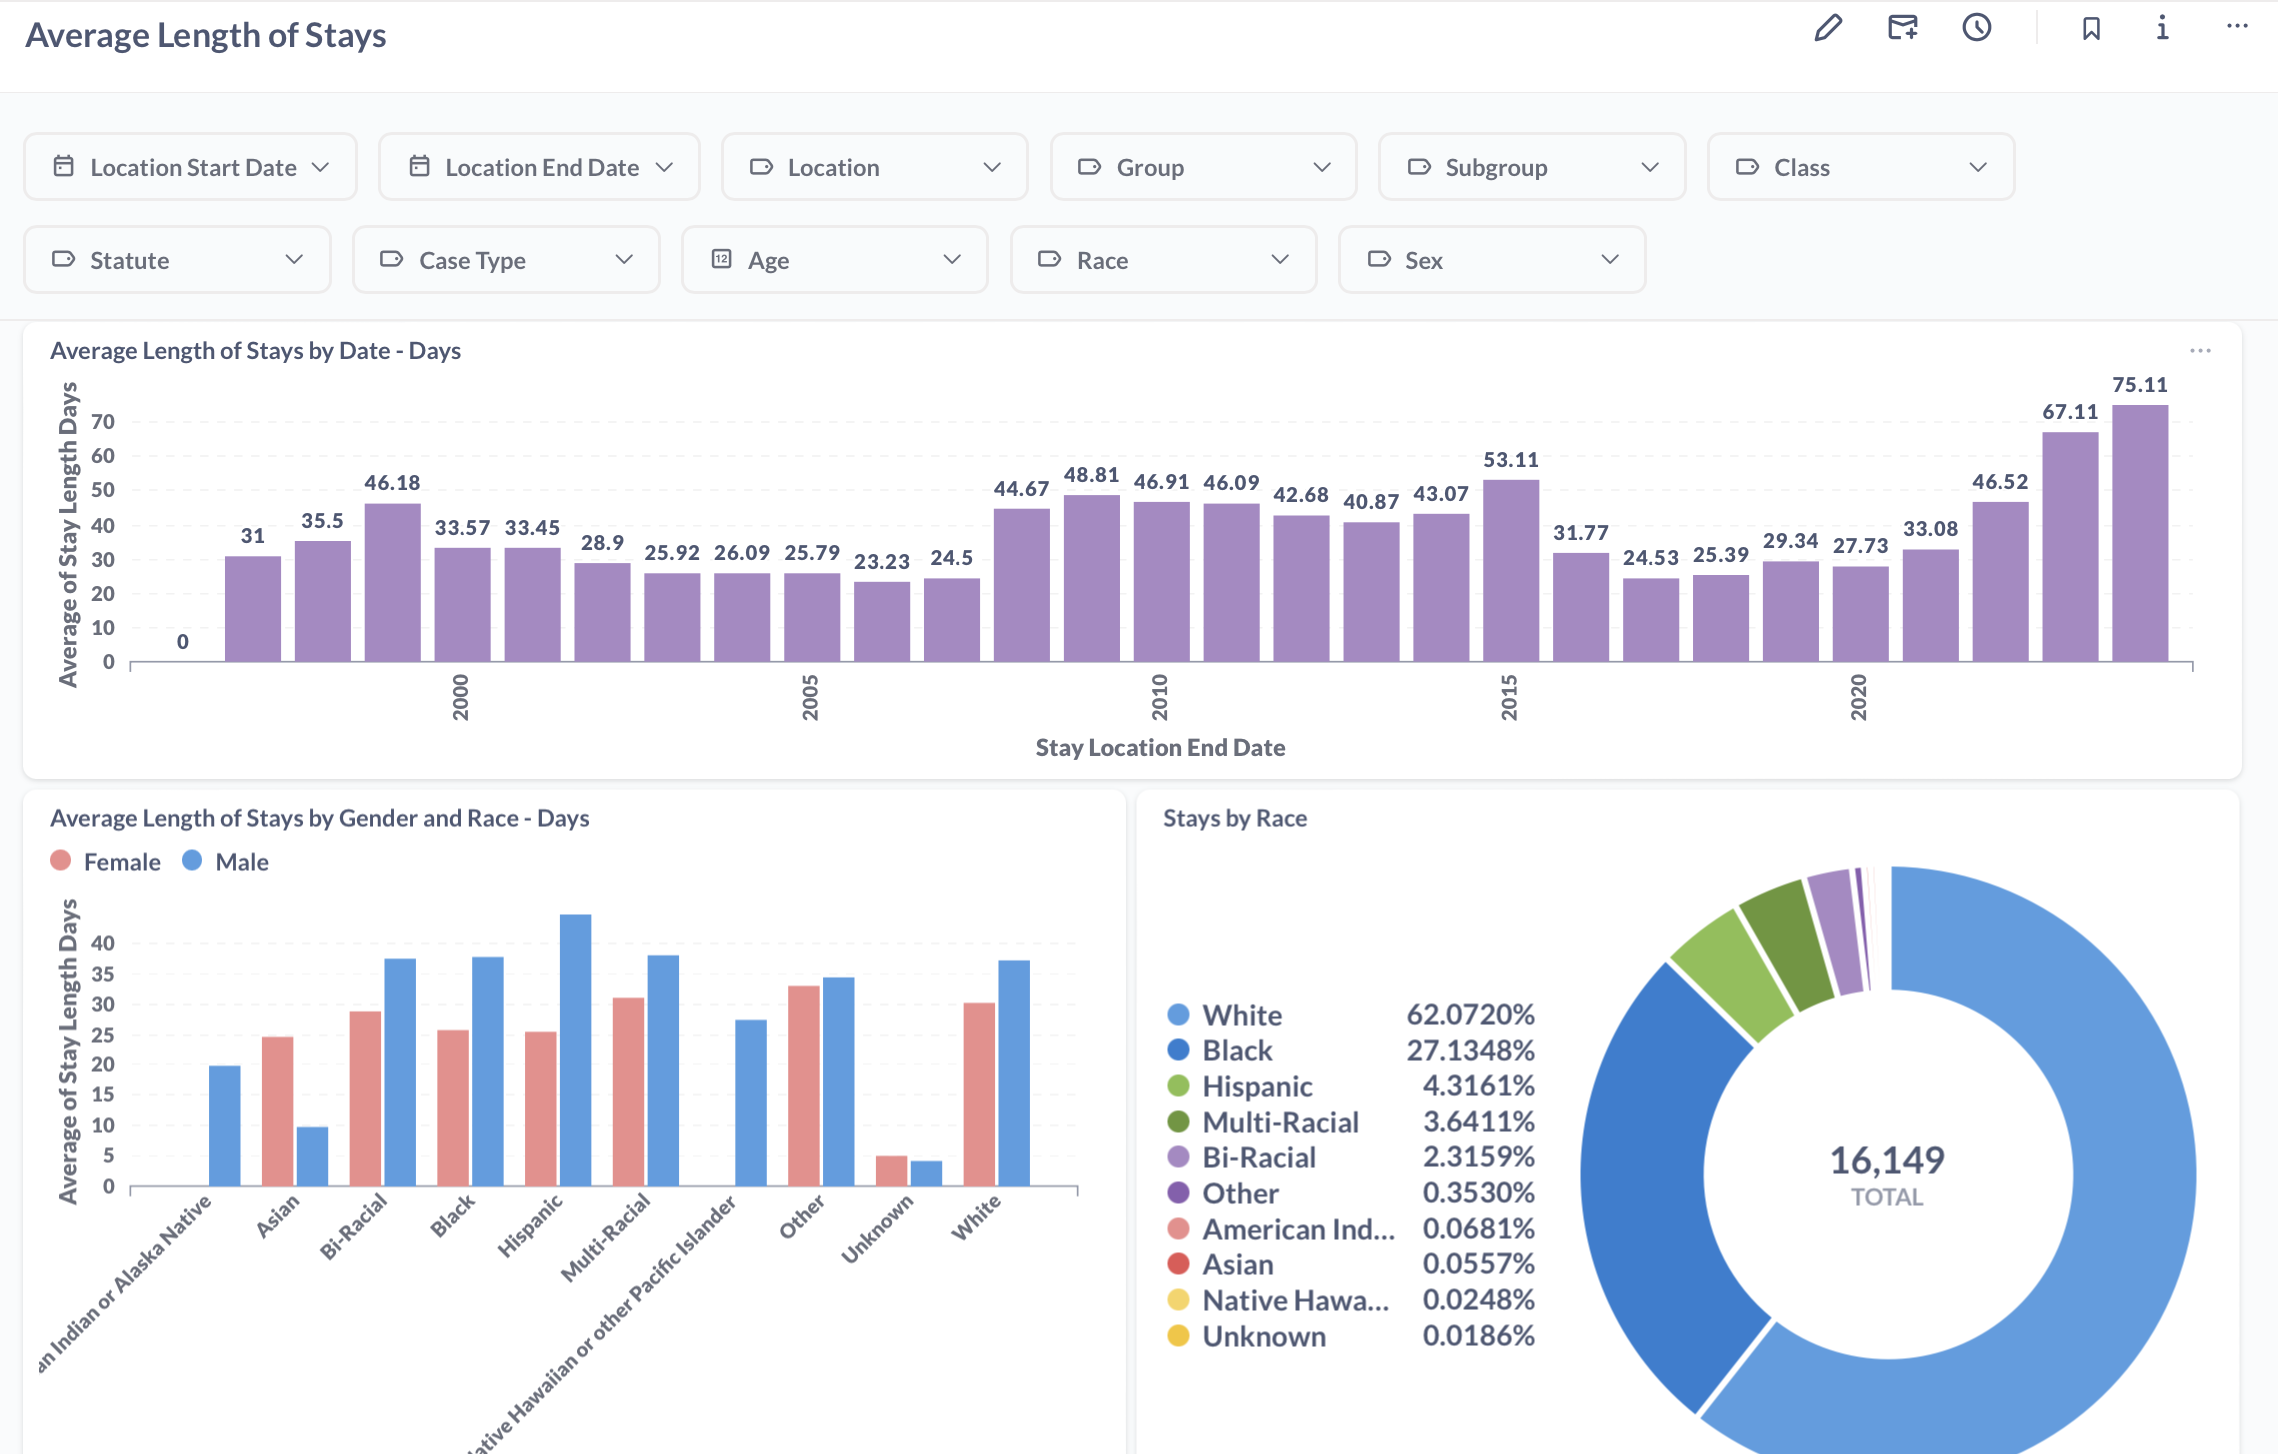Expand the Age filter dropdown
The image size is (2278, 1454).
[x=835, y=260]
